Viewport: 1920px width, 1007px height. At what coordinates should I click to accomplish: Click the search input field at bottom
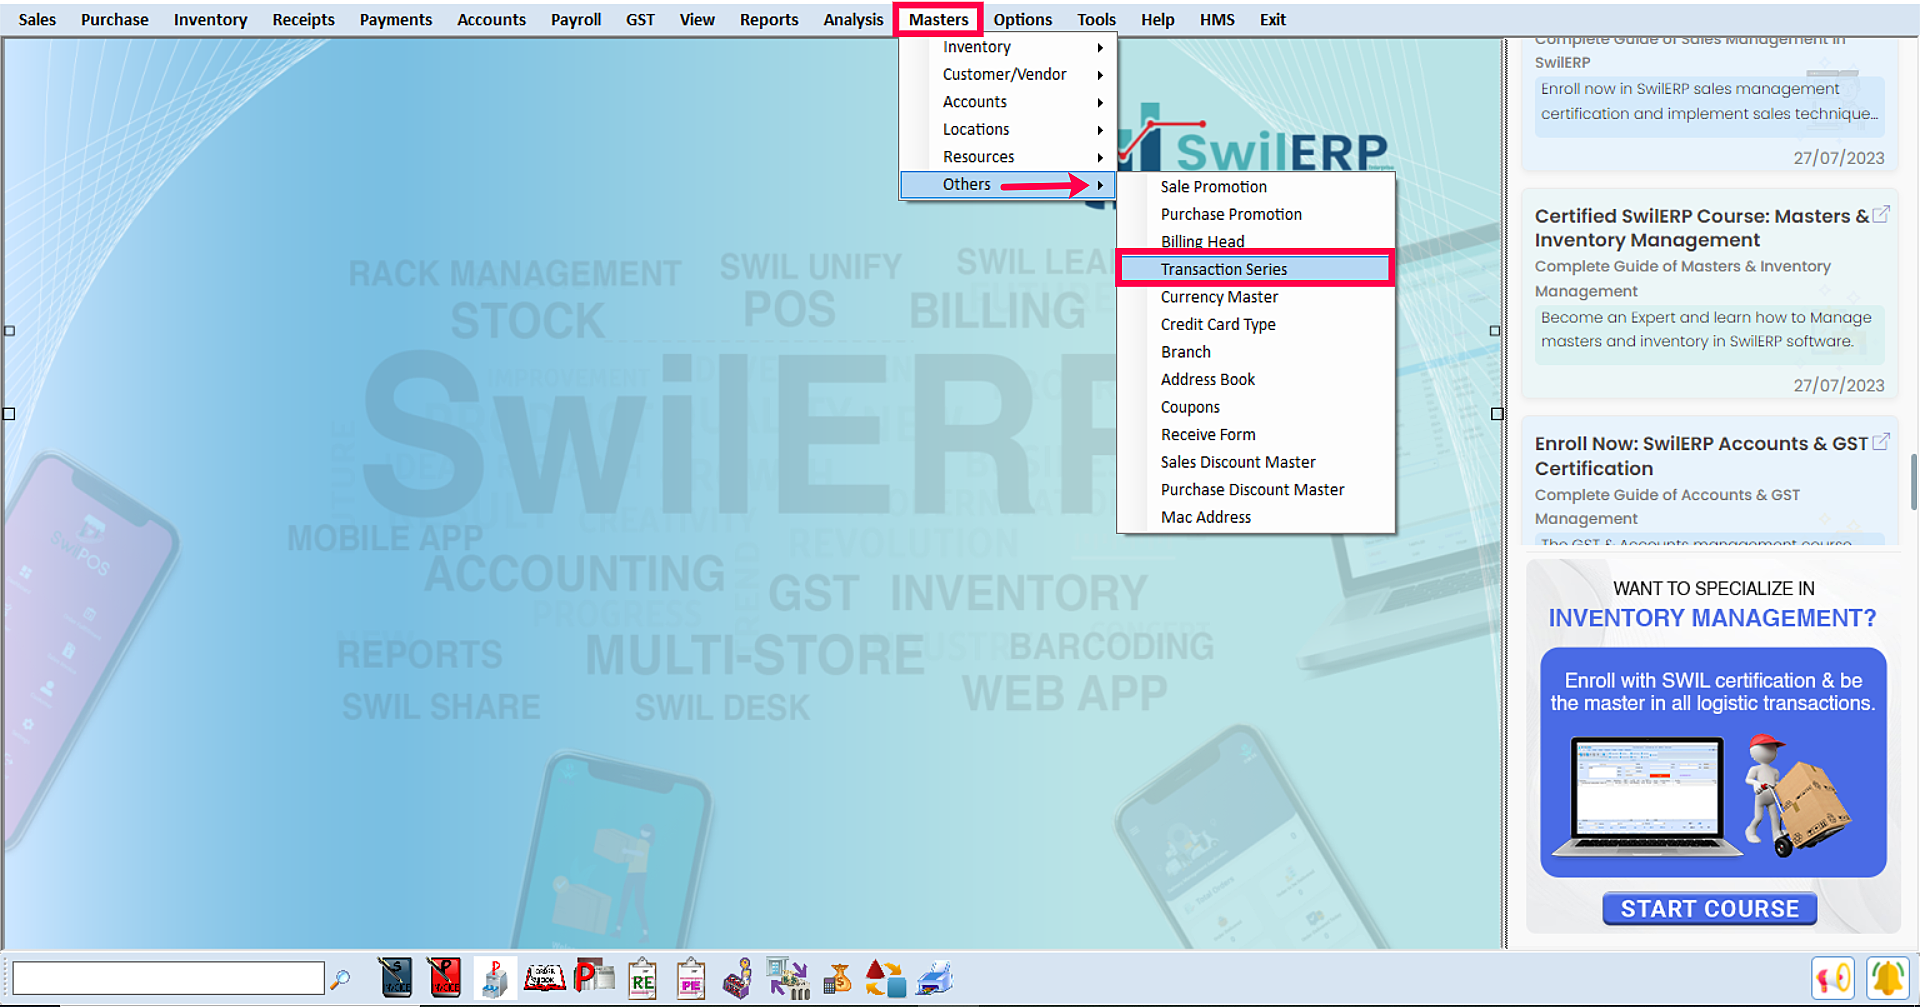[168, 978]
